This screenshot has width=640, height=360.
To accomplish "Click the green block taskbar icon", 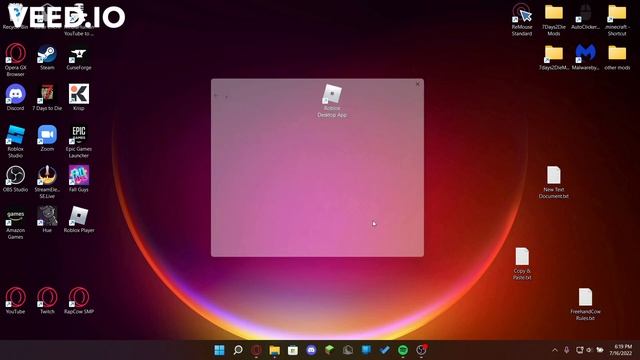I will [x=330, y=350].
